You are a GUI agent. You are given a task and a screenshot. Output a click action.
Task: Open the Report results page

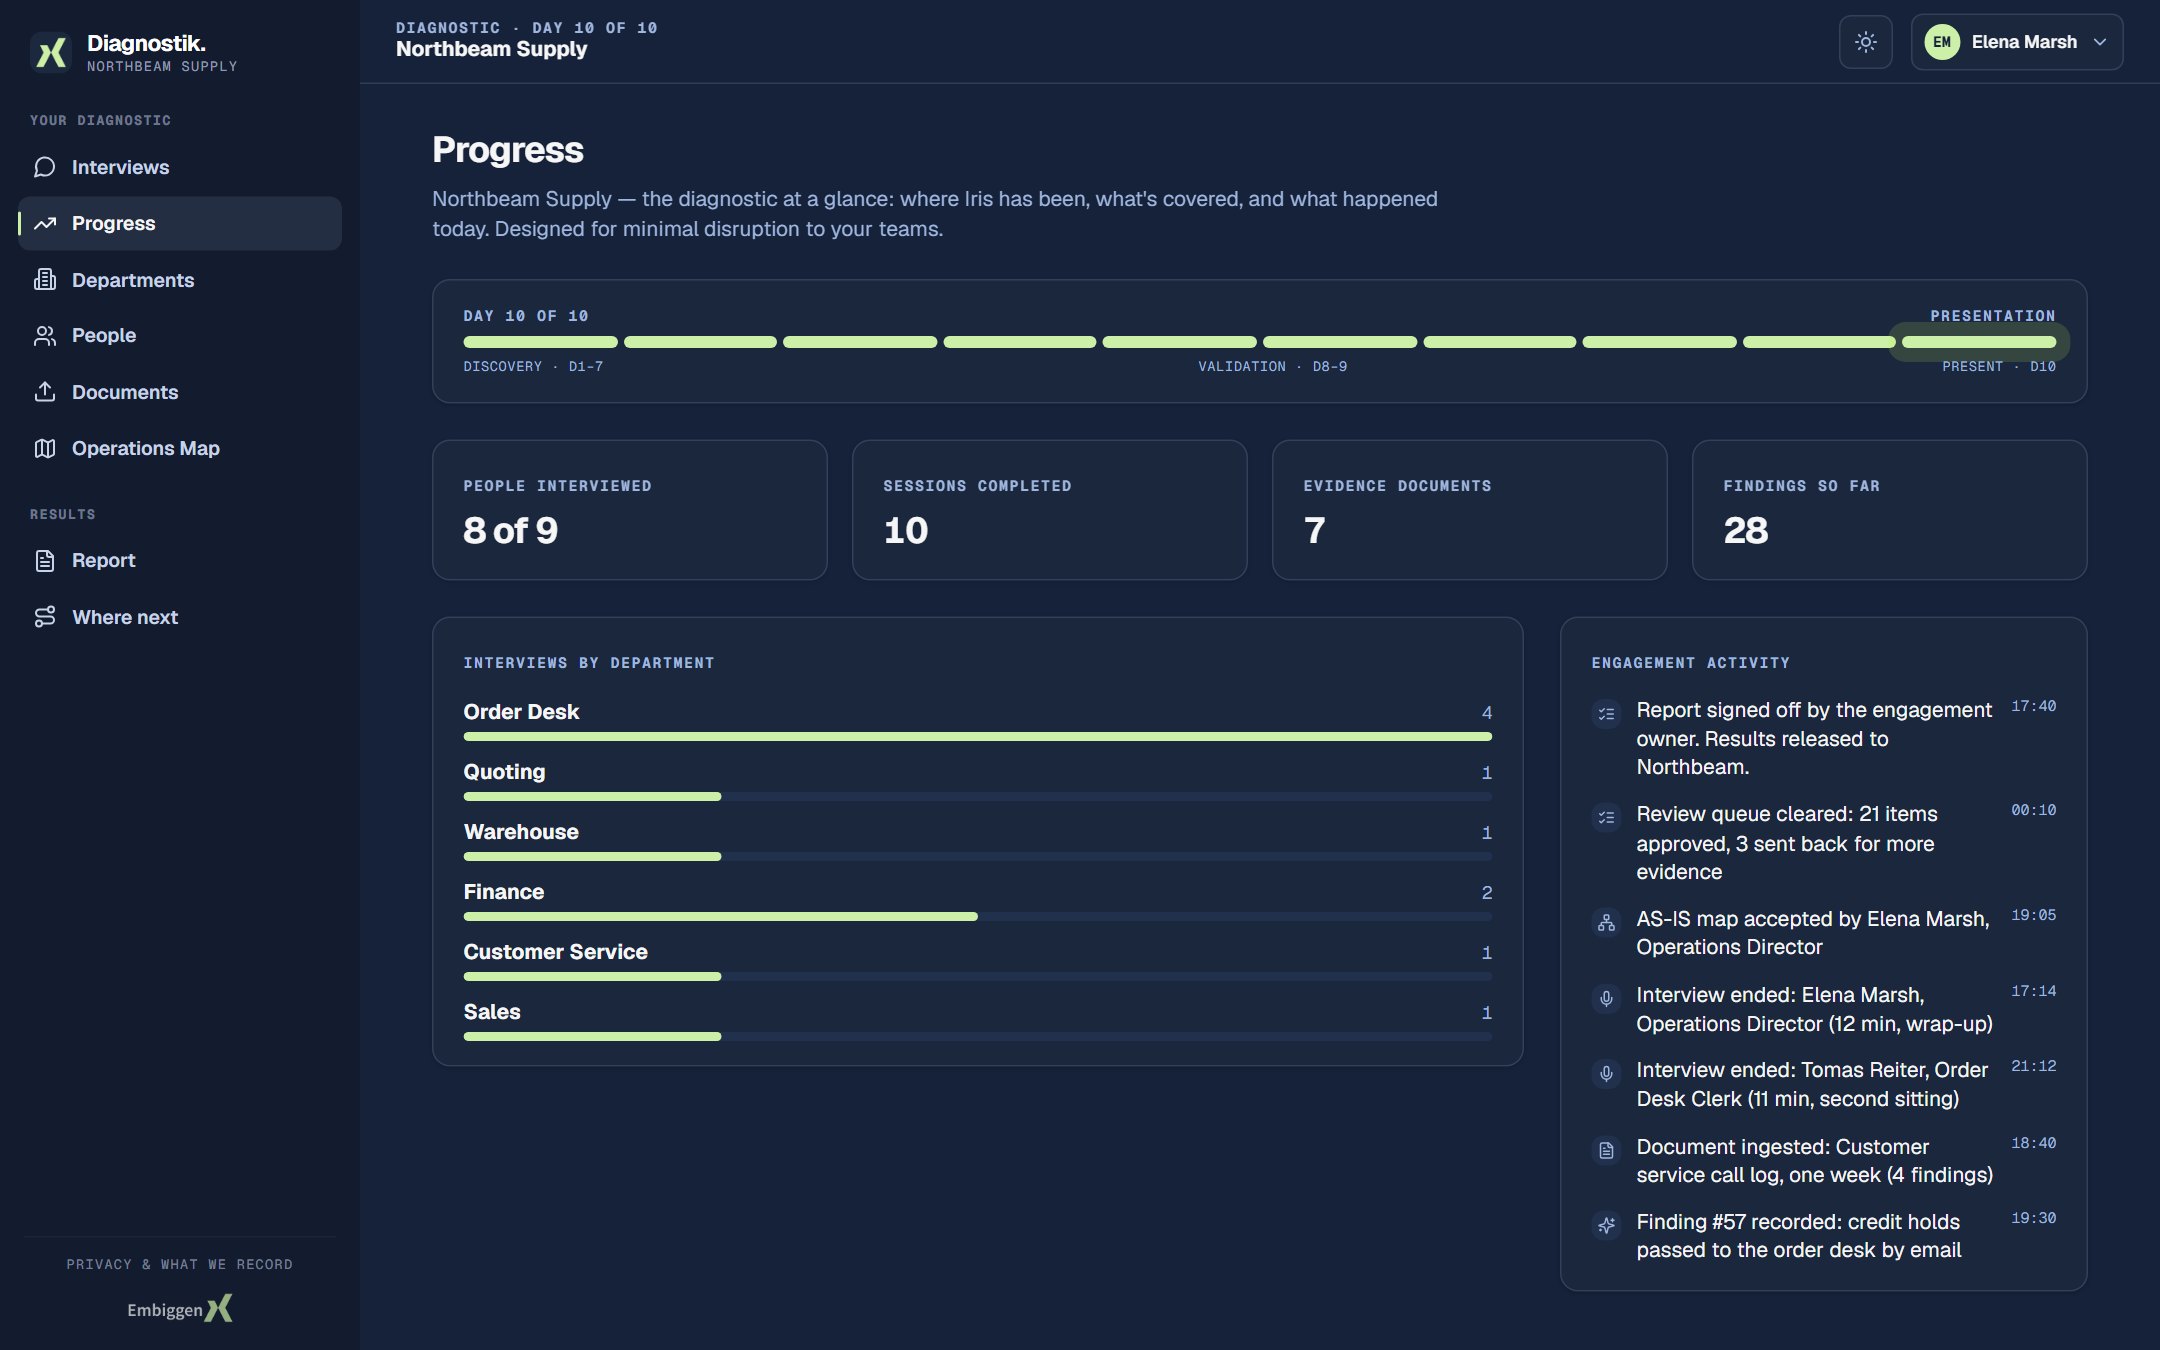(180, 561)
